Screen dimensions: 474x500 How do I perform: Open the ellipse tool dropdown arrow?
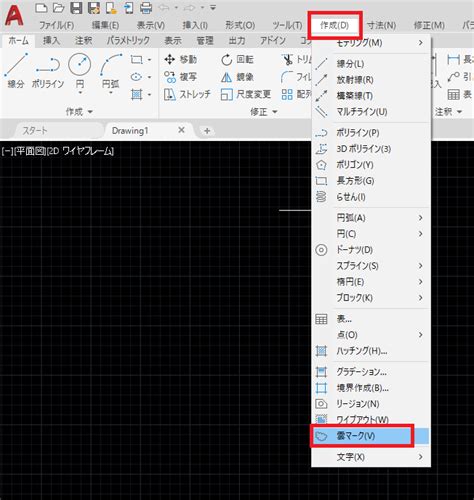(149, 77)
